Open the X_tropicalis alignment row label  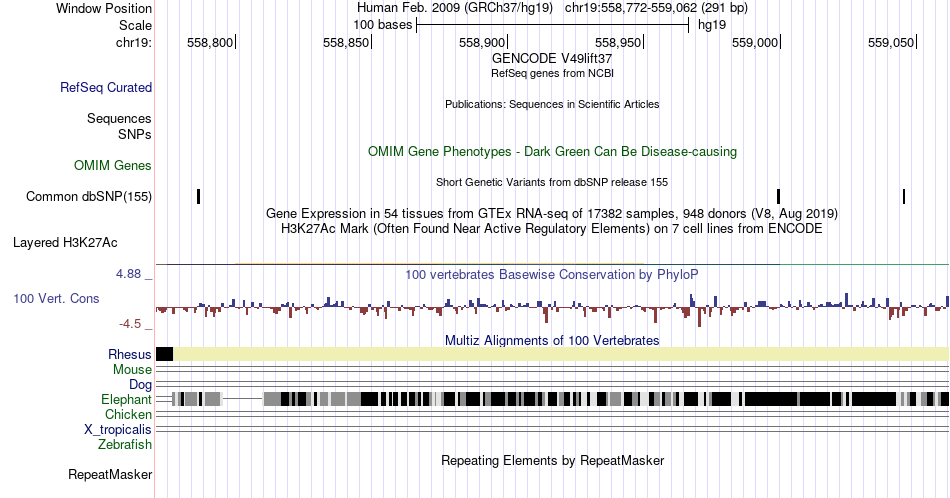pyautogui.click(x=118, y=429)
